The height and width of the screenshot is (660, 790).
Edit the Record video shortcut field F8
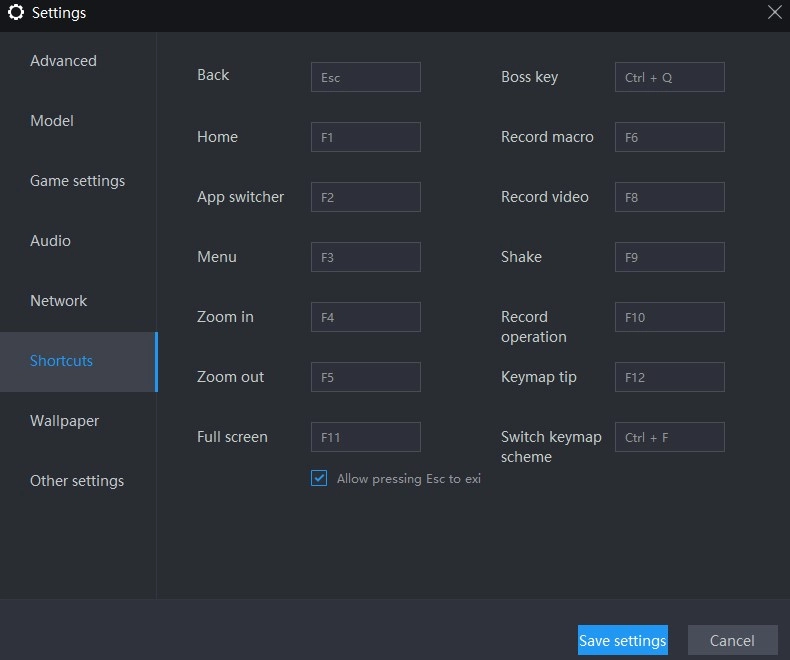(x=670, y=197)
